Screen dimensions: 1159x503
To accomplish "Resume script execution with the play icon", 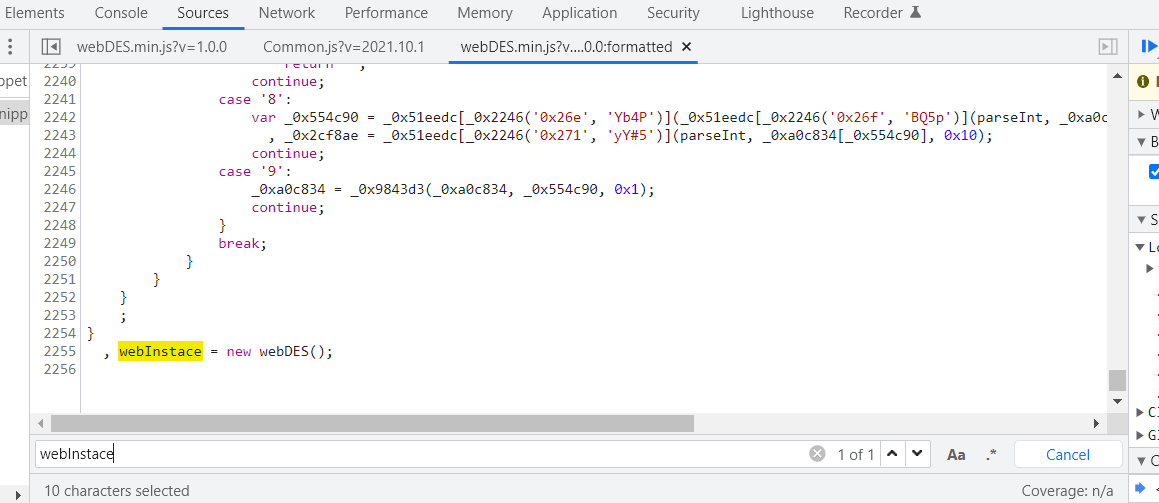I will 1149,47.
